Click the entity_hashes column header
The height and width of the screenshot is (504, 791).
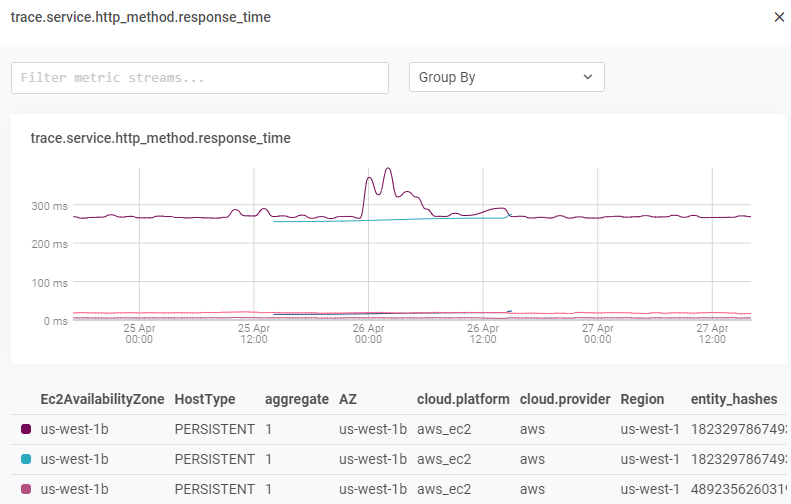coord(733,399)
